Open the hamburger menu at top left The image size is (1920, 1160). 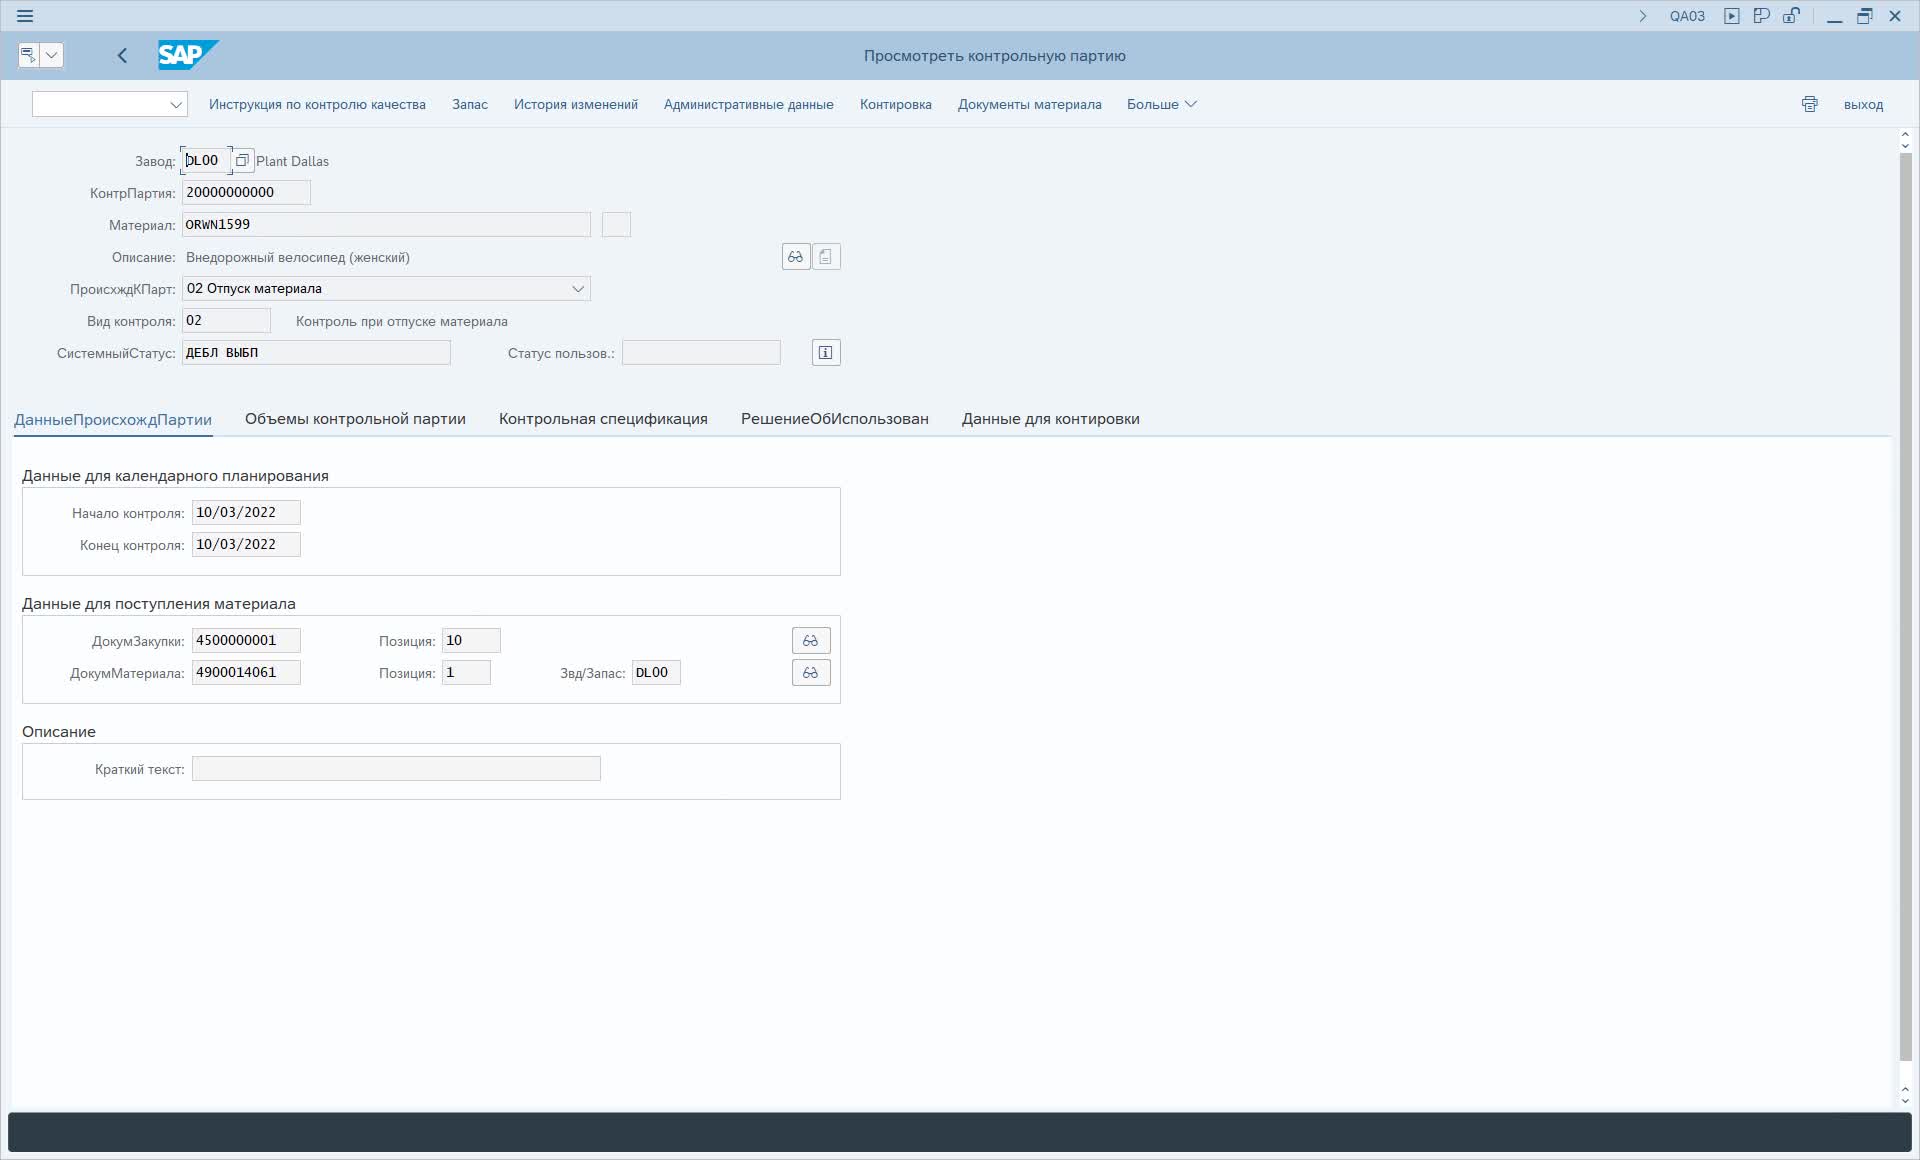click(x=25, y=16)
